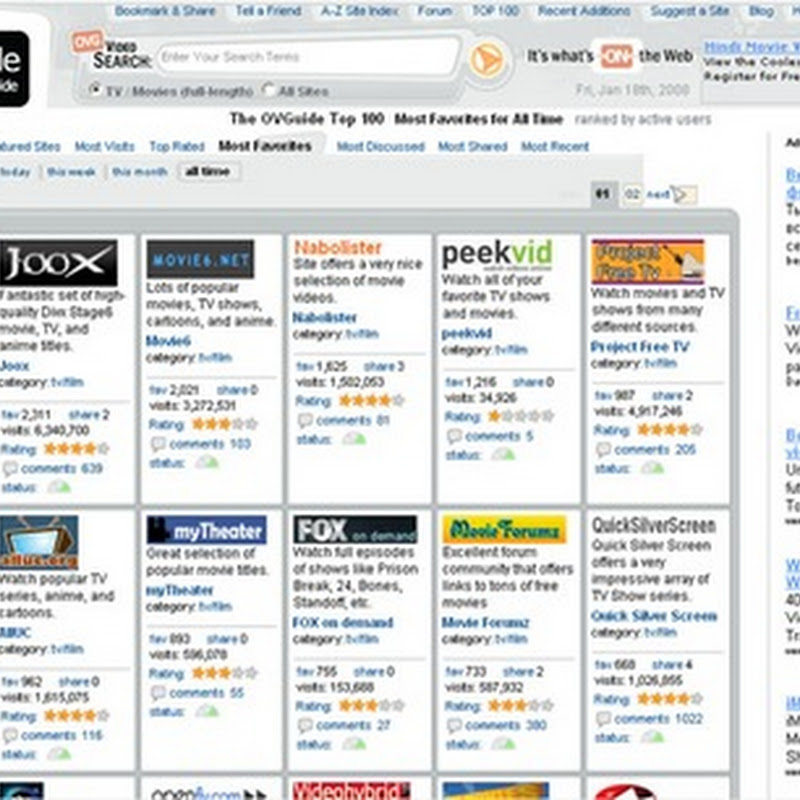Image resolution: width=800 pixels, height=800 pixels.
Task: Click the next page arrow icon
Action: [684, 194]
